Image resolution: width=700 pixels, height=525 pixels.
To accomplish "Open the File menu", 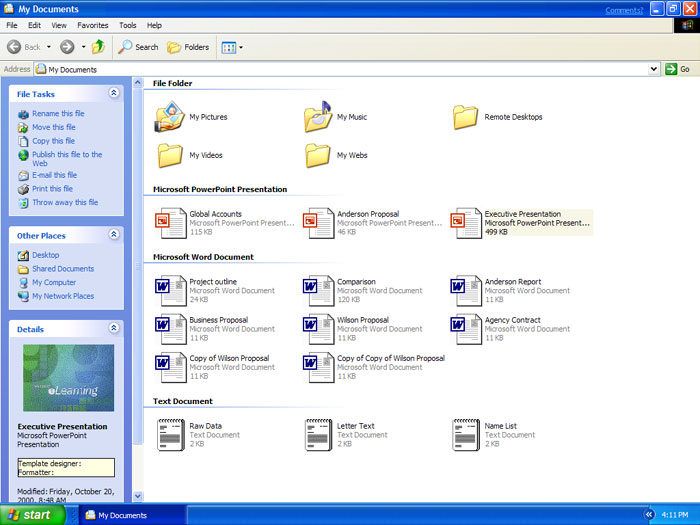I will (x=12, y=25).
